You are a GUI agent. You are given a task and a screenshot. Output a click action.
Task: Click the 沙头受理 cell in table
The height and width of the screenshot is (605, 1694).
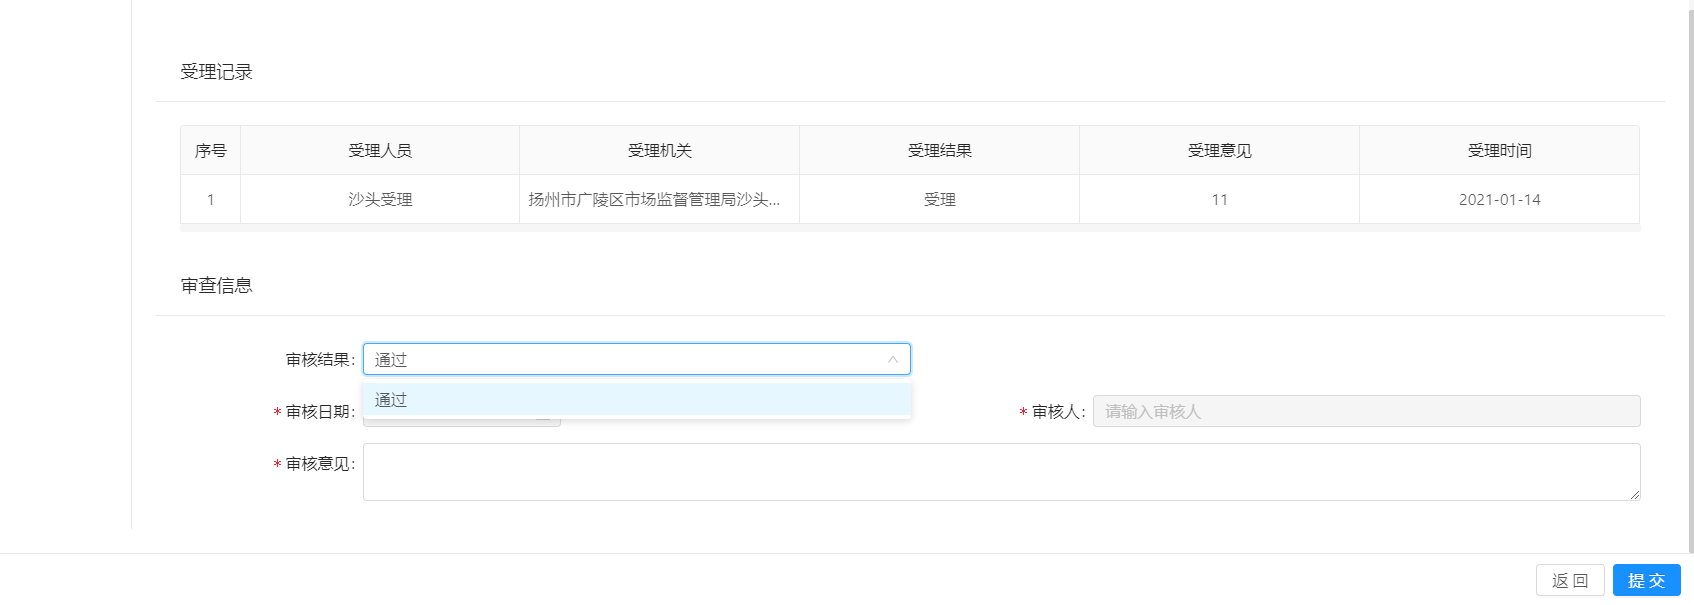pyautogui.click(x=380, y=200)
